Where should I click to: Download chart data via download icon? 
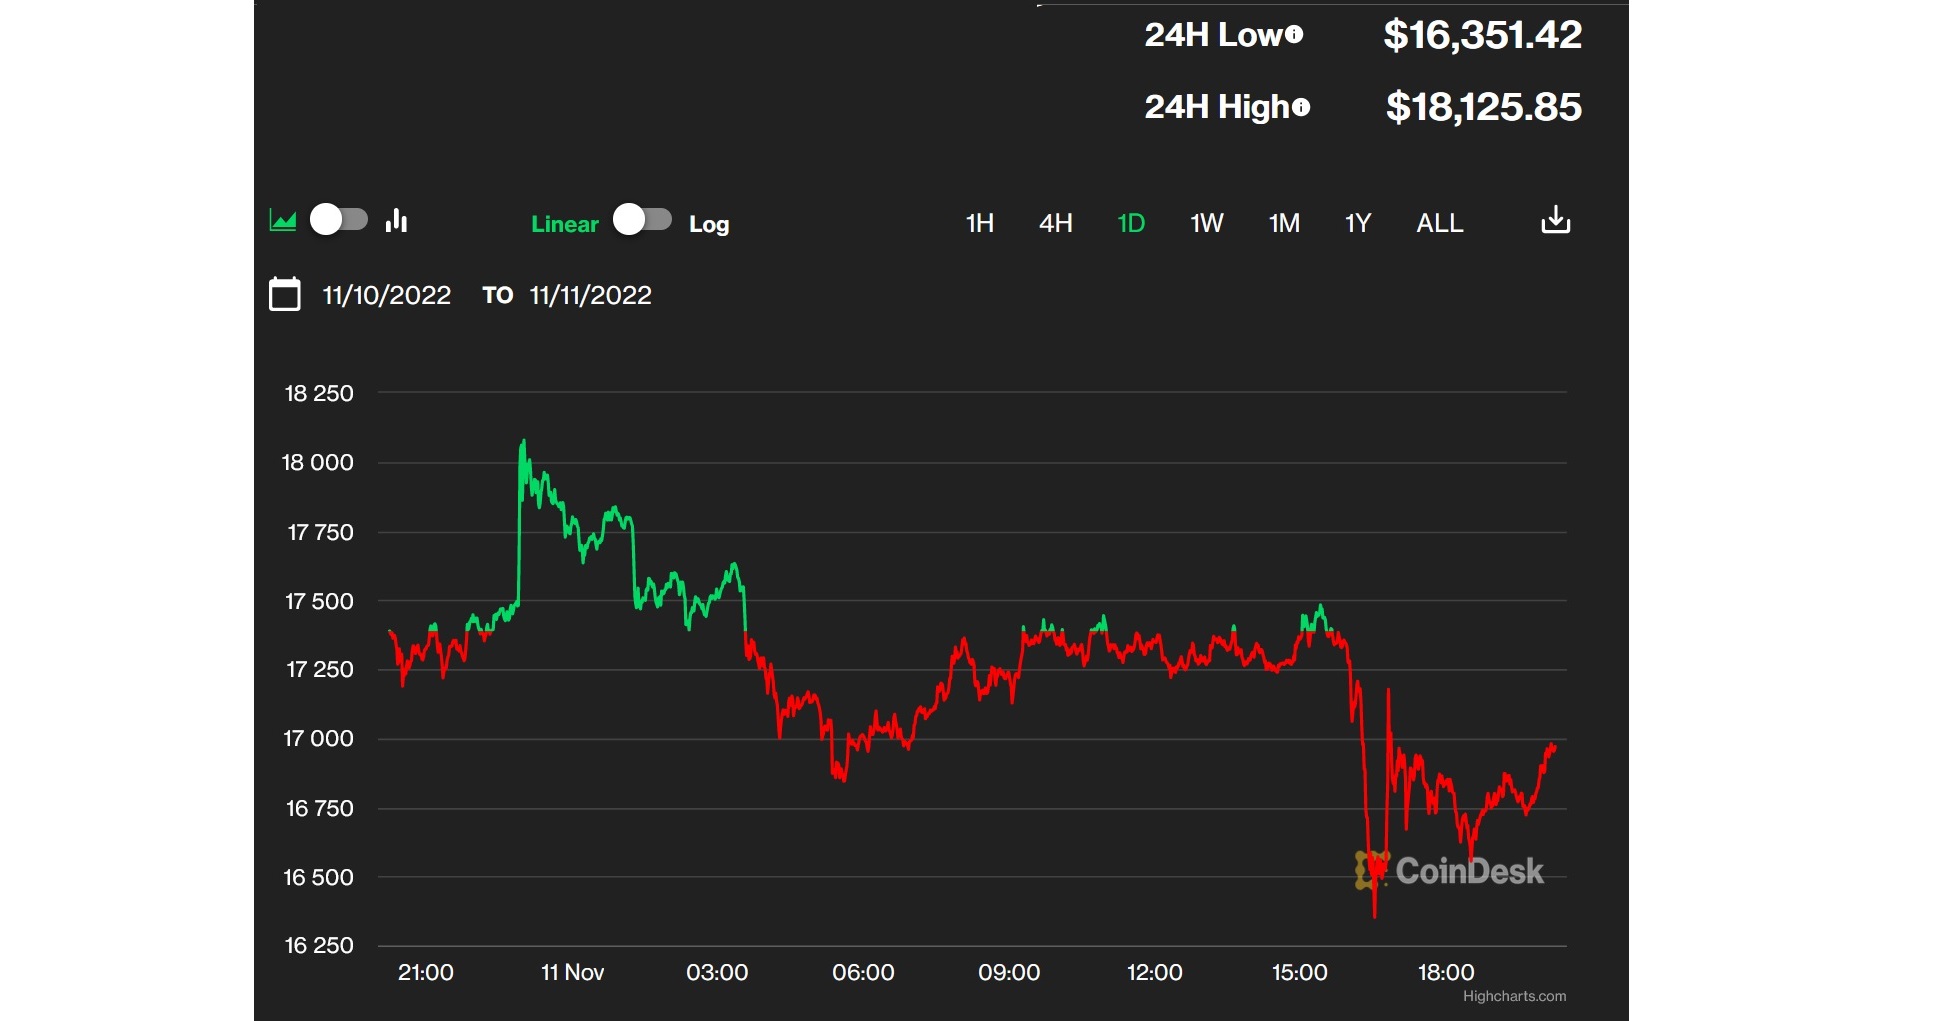click(x=1555, y=220)
